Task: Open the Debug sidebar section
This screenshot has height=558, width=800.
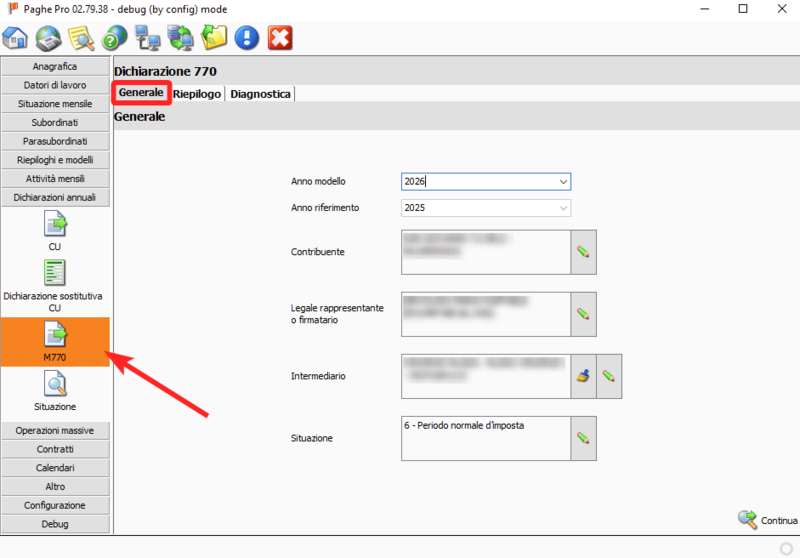Action: tap(55, 524)
